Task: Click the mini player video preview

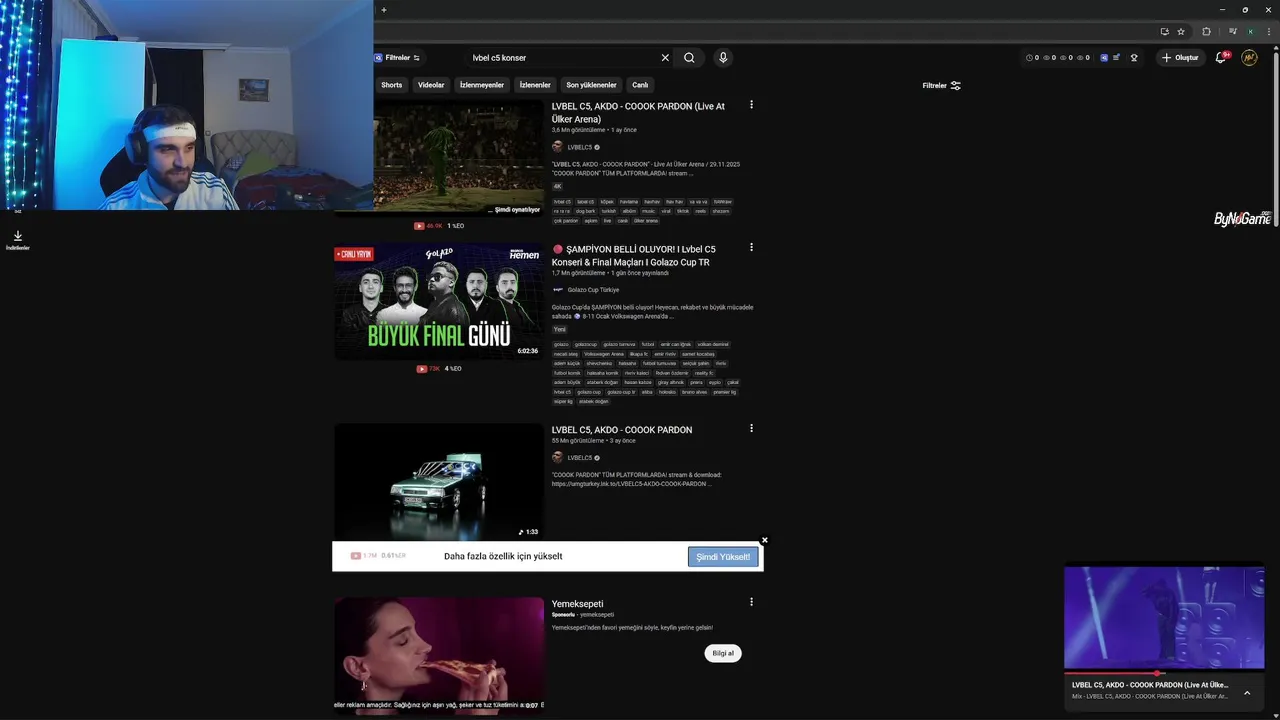Action: click(1164, 617)
